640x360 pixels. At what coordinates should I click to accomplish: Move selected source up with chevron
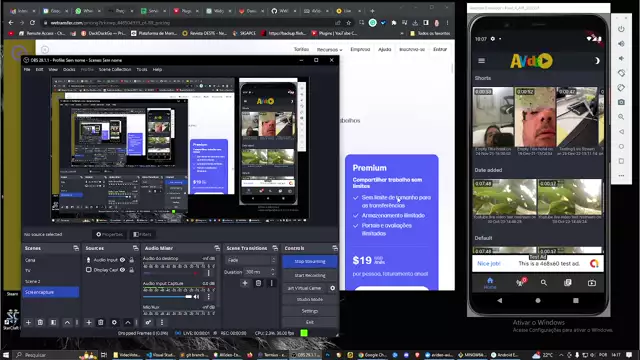128,322
